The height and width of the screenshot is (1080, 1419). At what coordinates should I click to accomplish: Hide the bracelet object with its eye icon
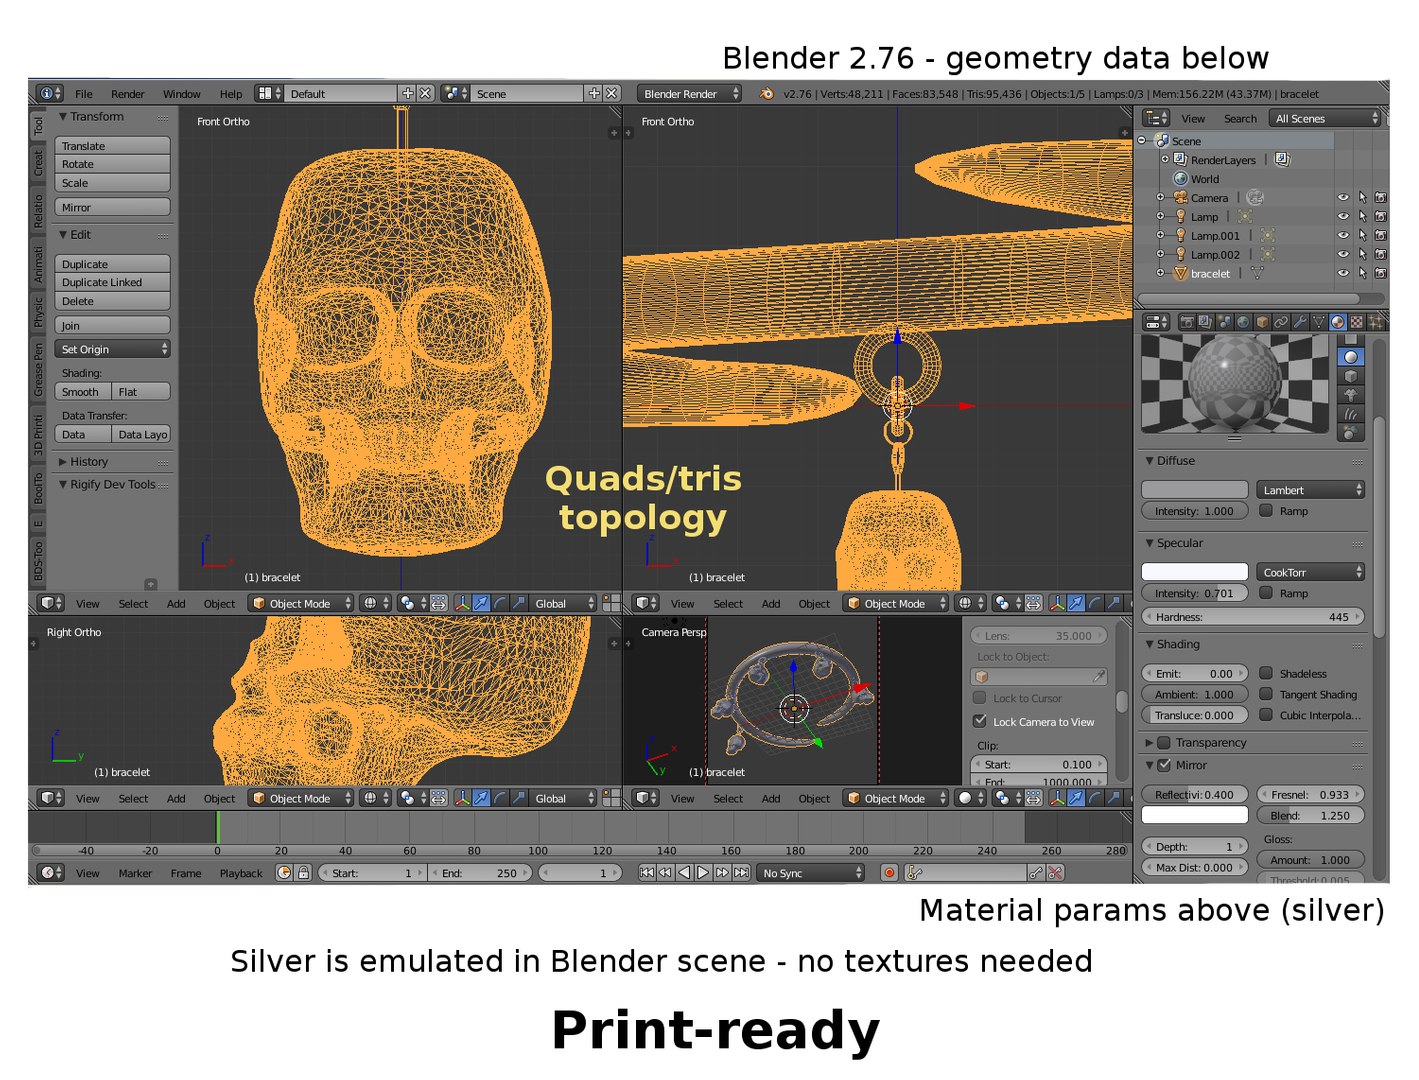click(x=1343, y=274)
